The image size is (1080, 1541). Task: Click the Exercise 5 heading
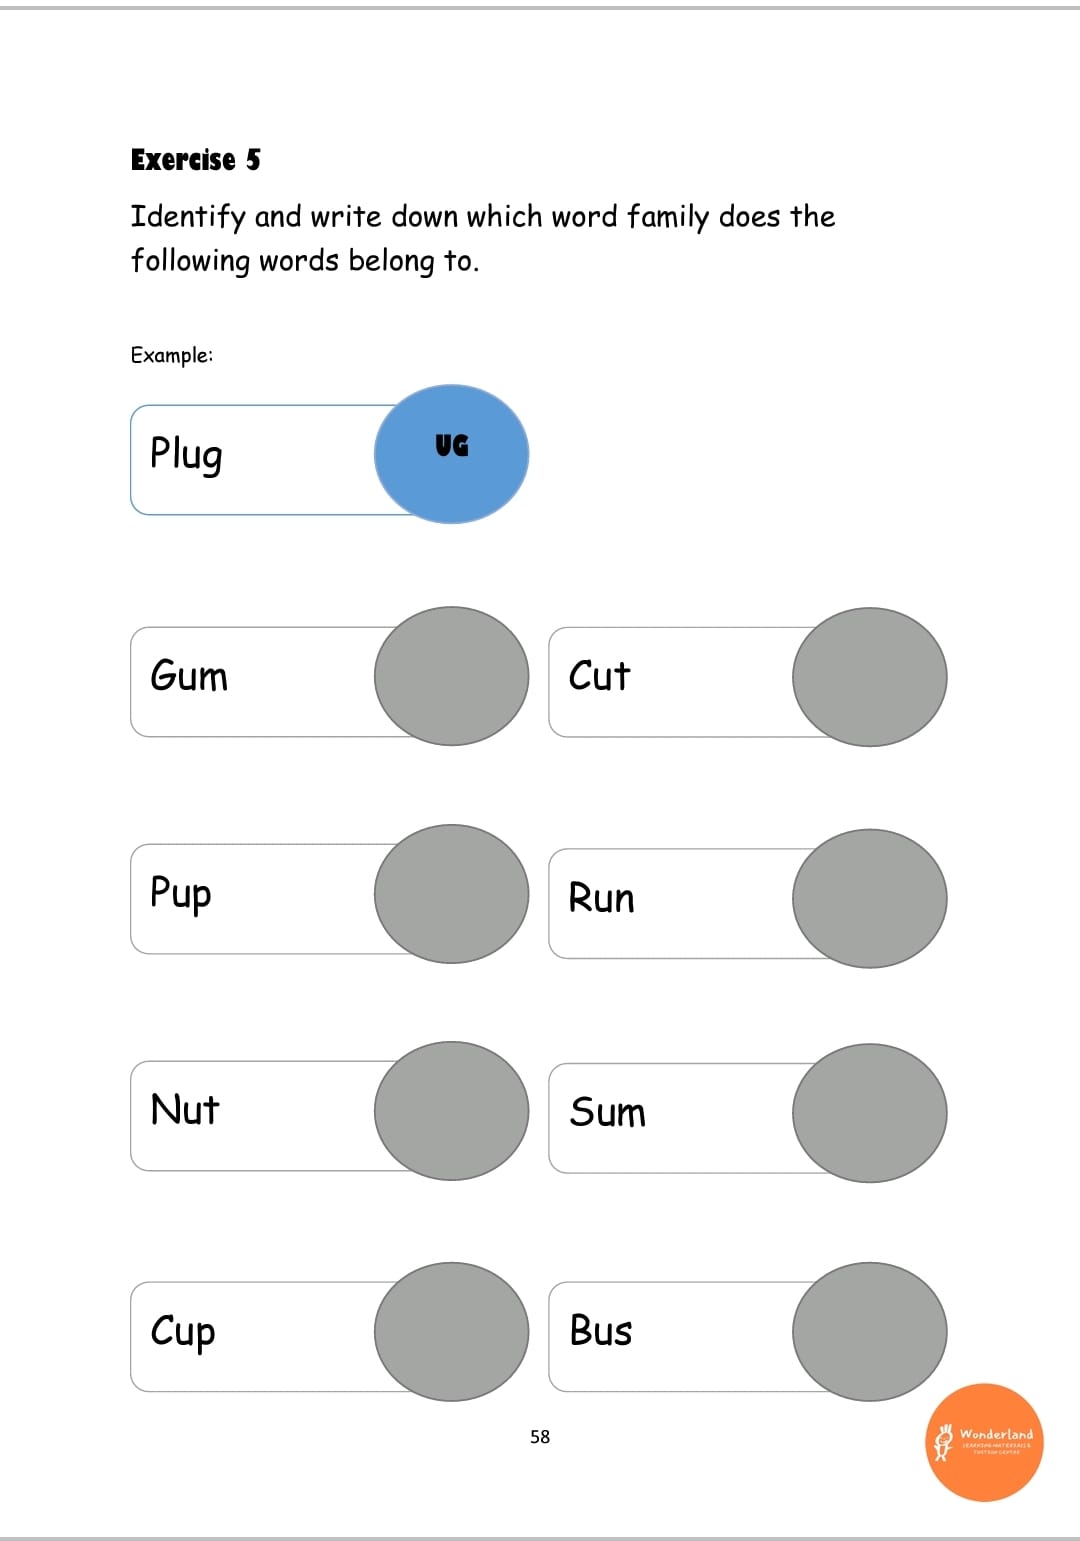coord(196,160)
